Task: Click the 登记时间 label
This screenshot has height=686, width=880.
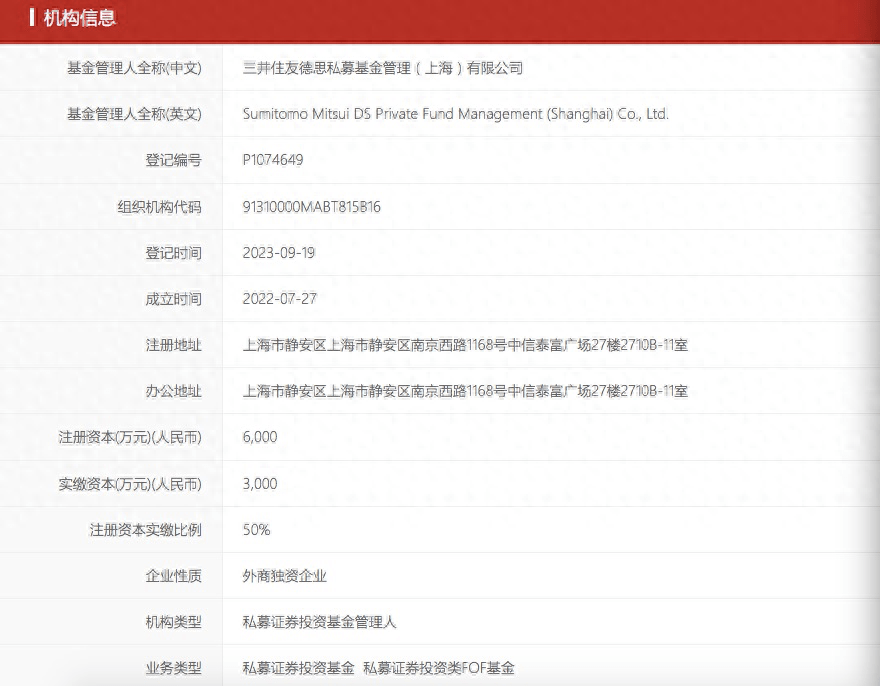Action: (173, 253)
